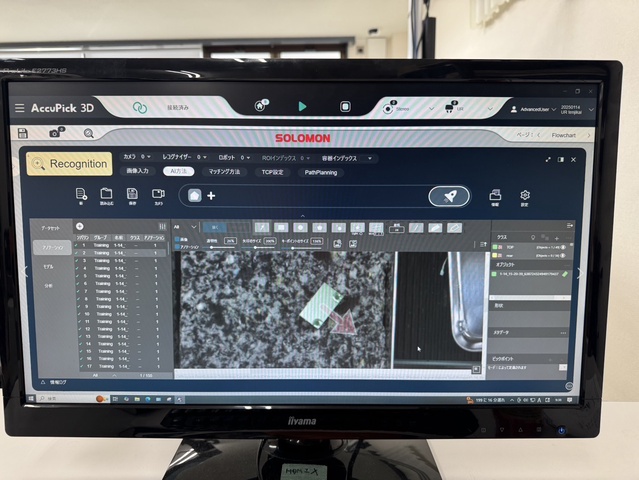Switch to the マッチング方法 tab
Viewport: 639px width, 480px height.
pyautogui.click(x=224, y=172)
